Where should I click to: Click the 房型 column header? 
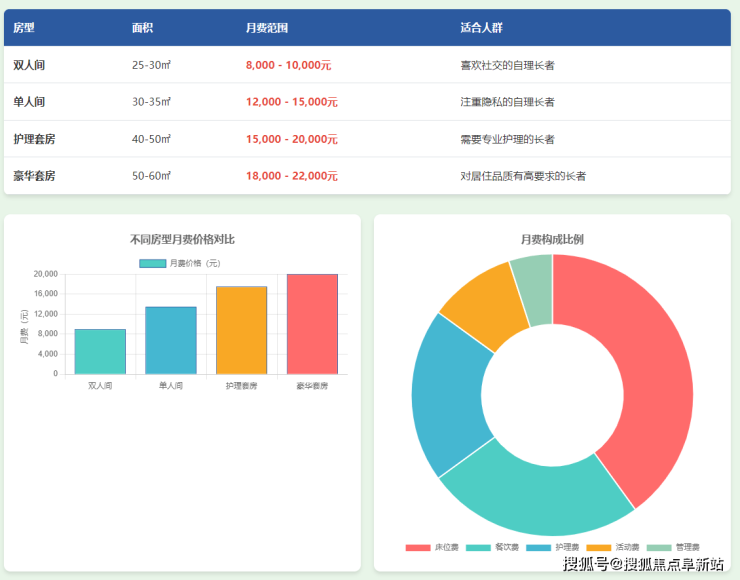coord(24,28)
